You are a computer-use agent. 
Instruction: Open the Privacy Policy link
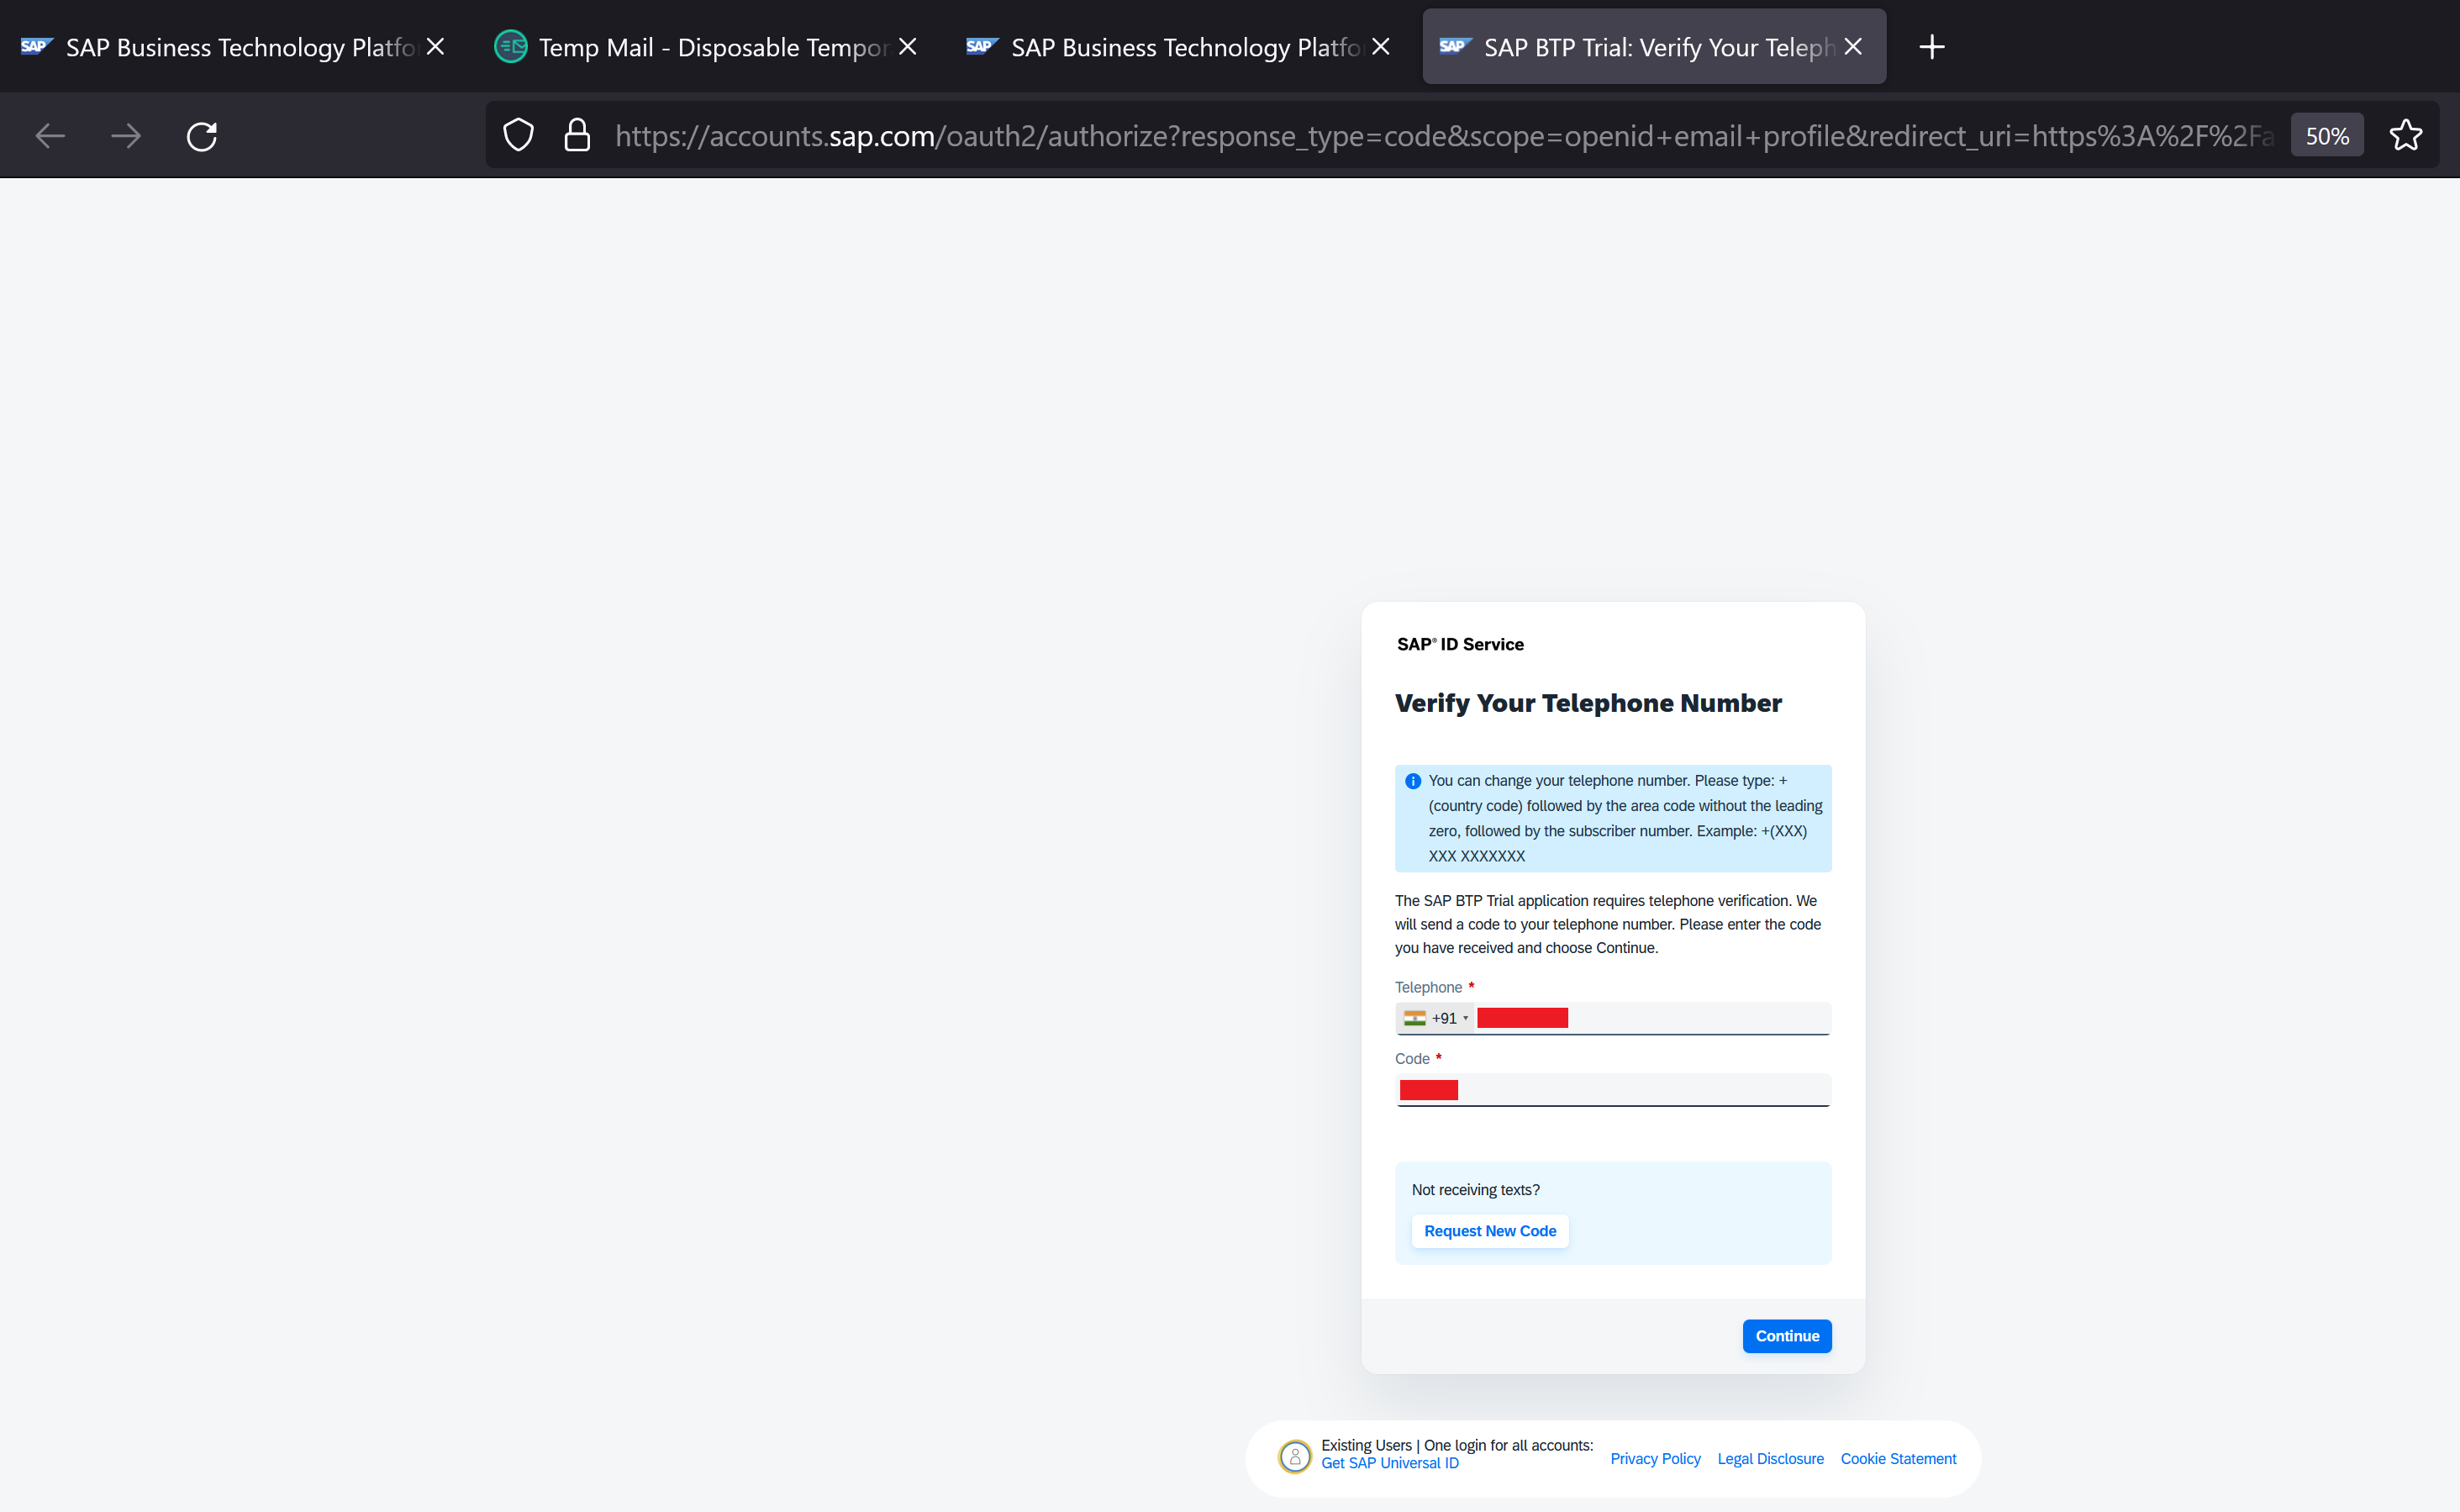1654,1459
